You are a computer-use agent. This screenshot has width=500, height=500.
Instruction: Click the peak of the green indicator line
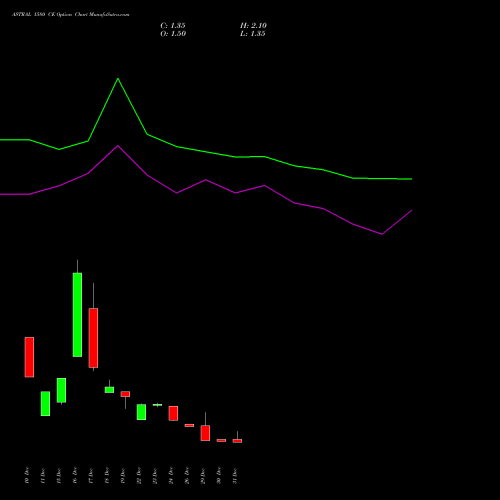click(118, 79)
